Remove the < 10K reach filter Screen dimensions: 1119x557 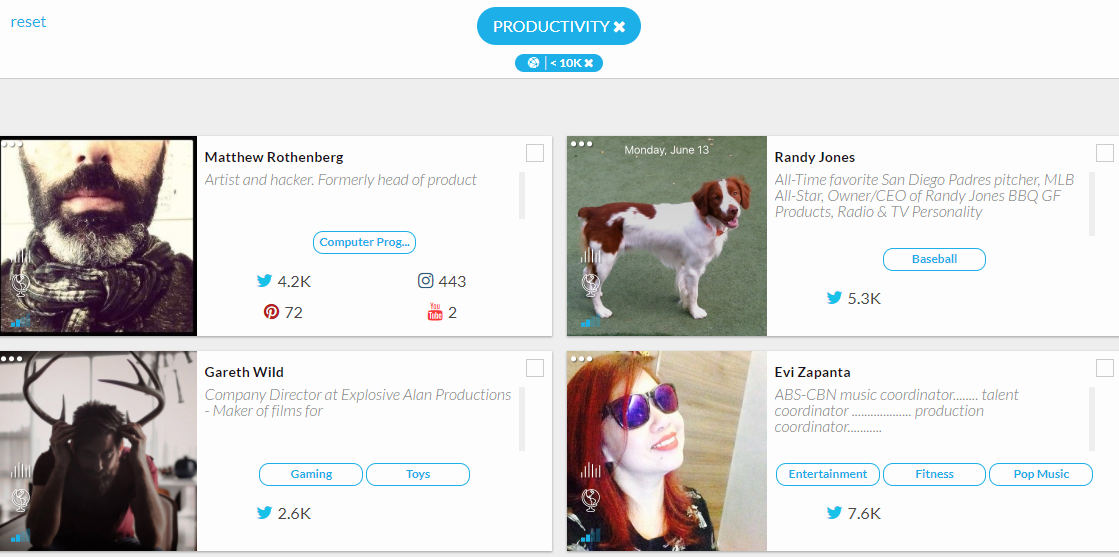coord(589,63)
